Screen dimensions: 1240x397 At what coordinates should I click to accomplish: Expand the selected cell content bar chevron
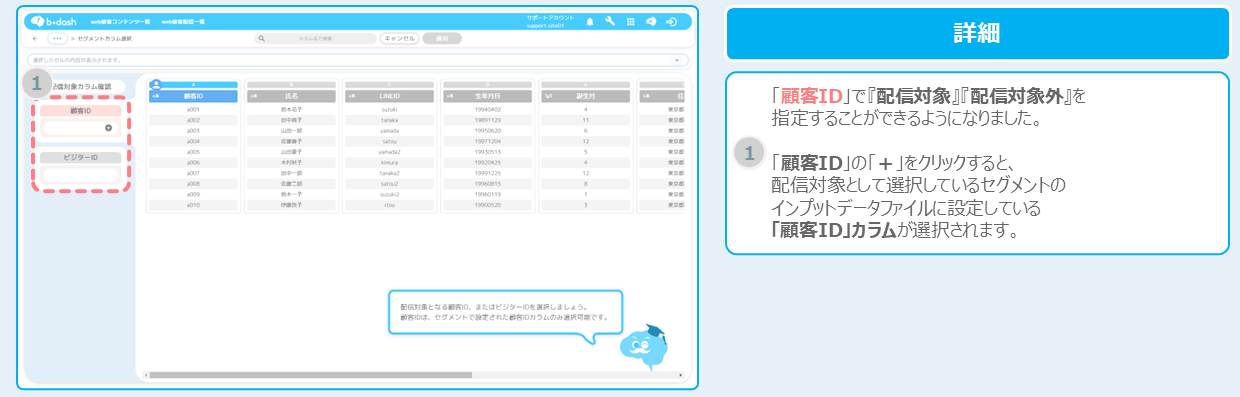point(677,61)
